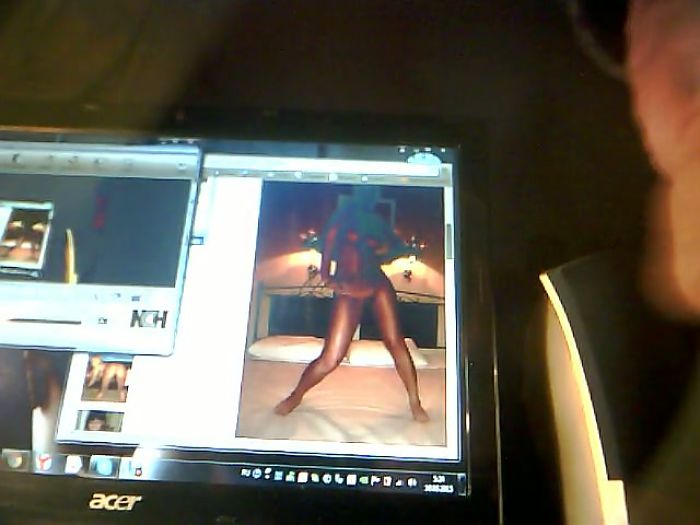Open Google Chrome from the taskbar
Image resolution: width=700 pixels, height=525 pixels.
pos(14,460)
